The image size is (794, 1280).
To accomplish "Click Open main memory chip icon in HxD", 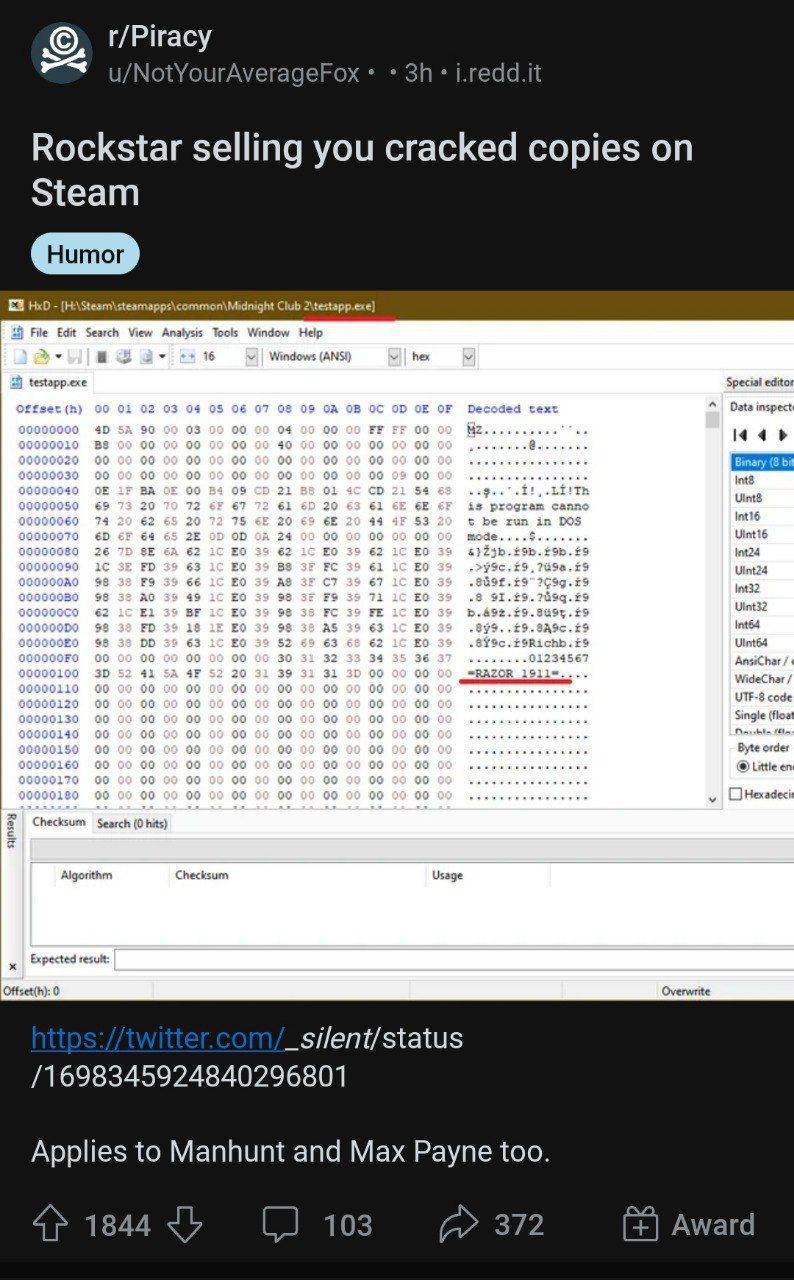I will pyautogui.click(x=102, y=357).
